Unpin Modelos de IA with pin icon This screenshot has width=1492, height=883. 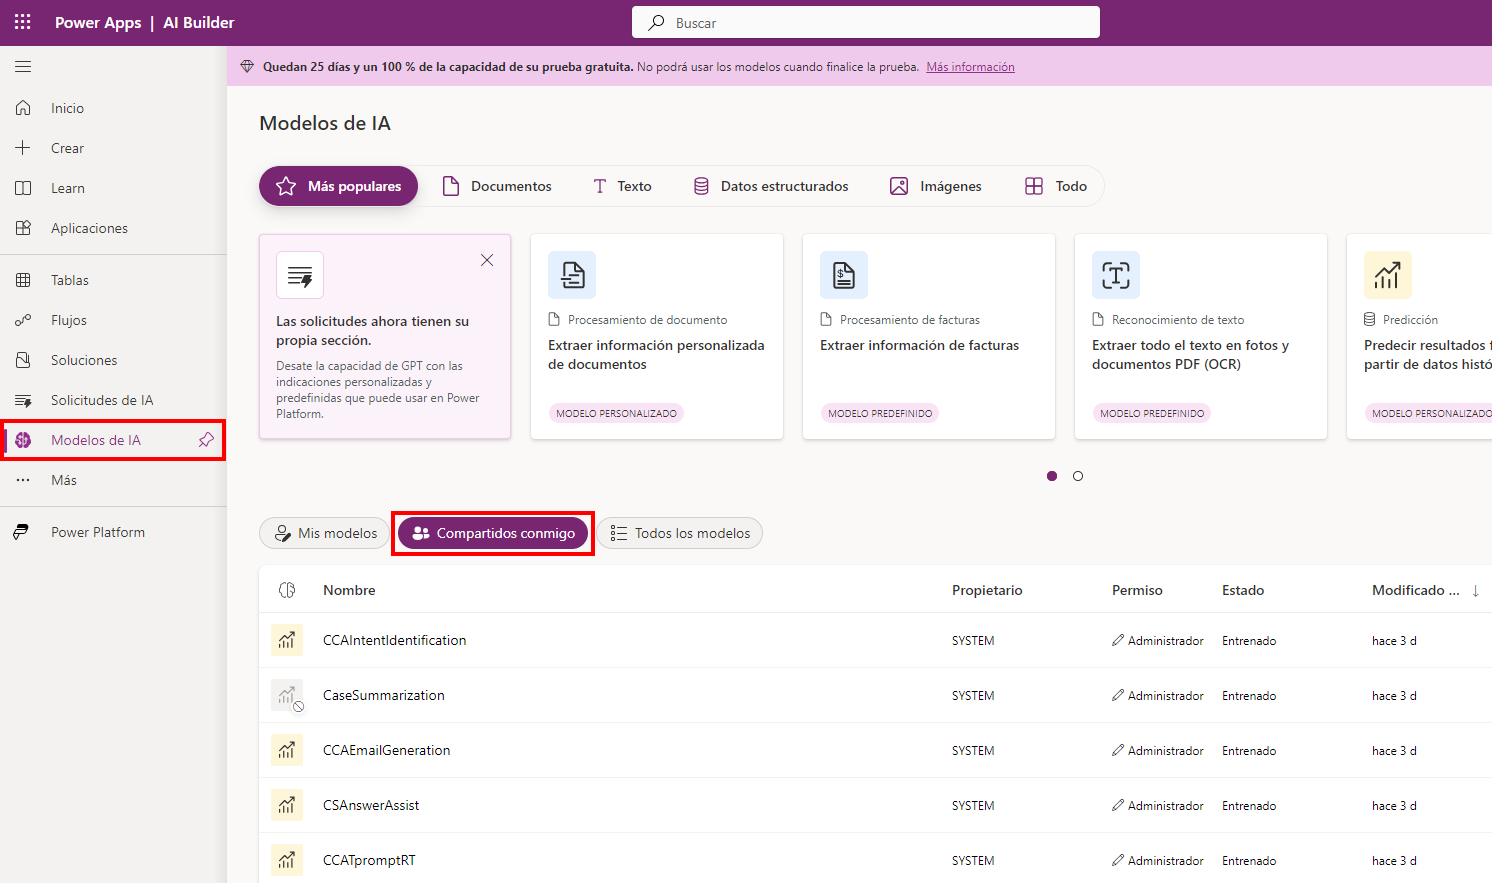click(206, 440)
